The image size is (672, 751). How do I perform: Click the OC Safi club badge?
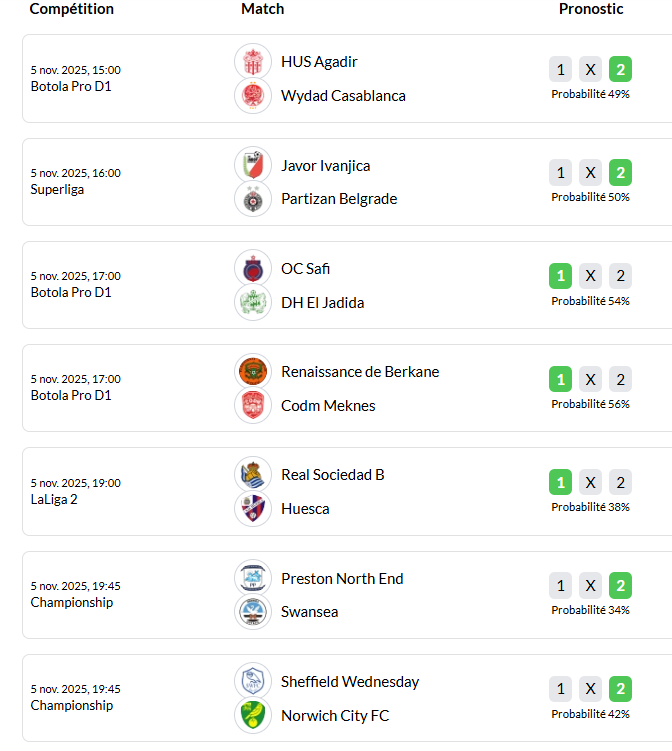pyautogui.click(x=253, y=268)
